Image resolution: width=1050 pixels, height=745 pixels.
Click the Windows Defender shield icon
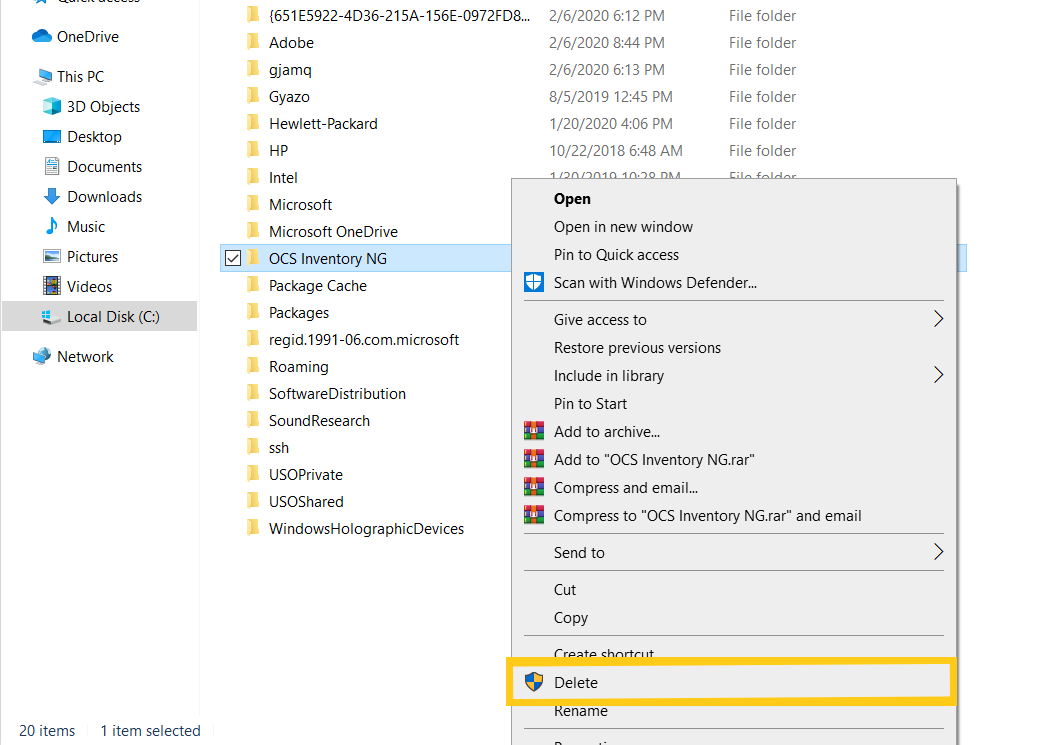(534, 282)
